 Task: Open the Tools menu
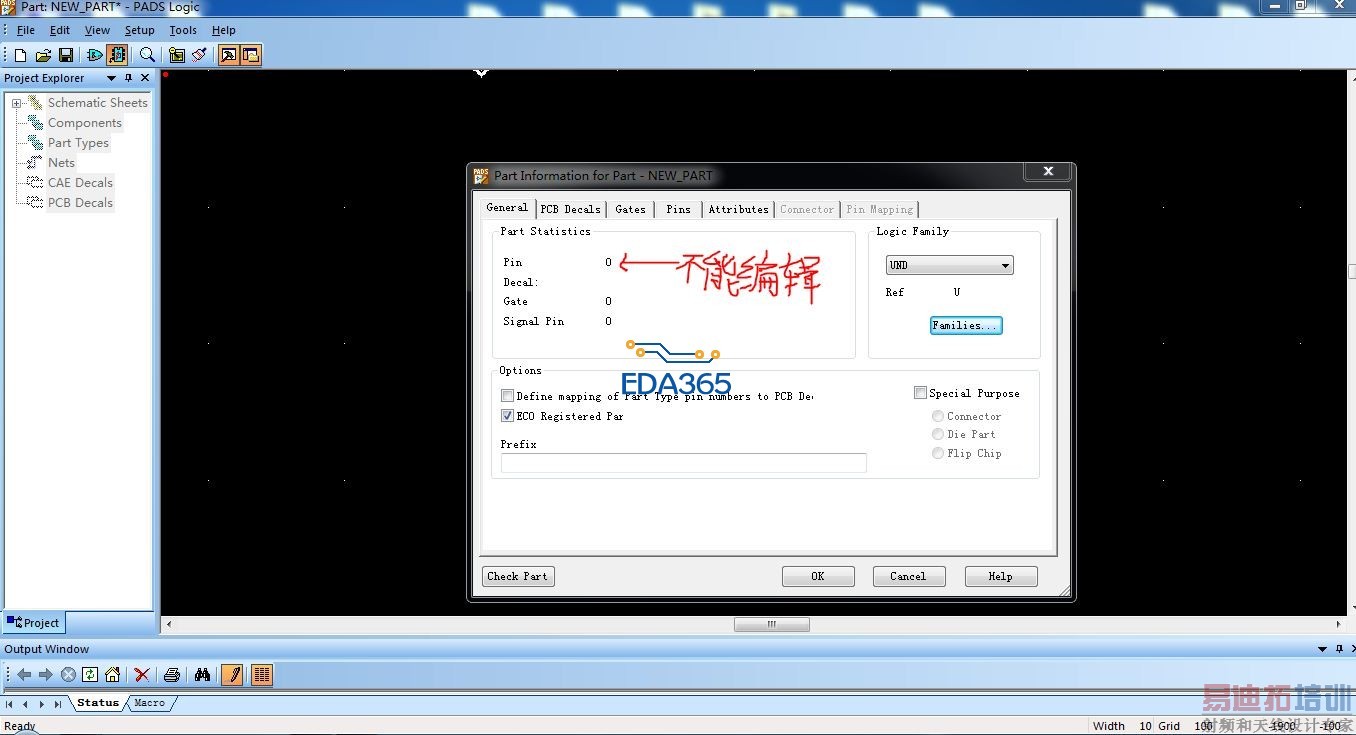point(183,30)
